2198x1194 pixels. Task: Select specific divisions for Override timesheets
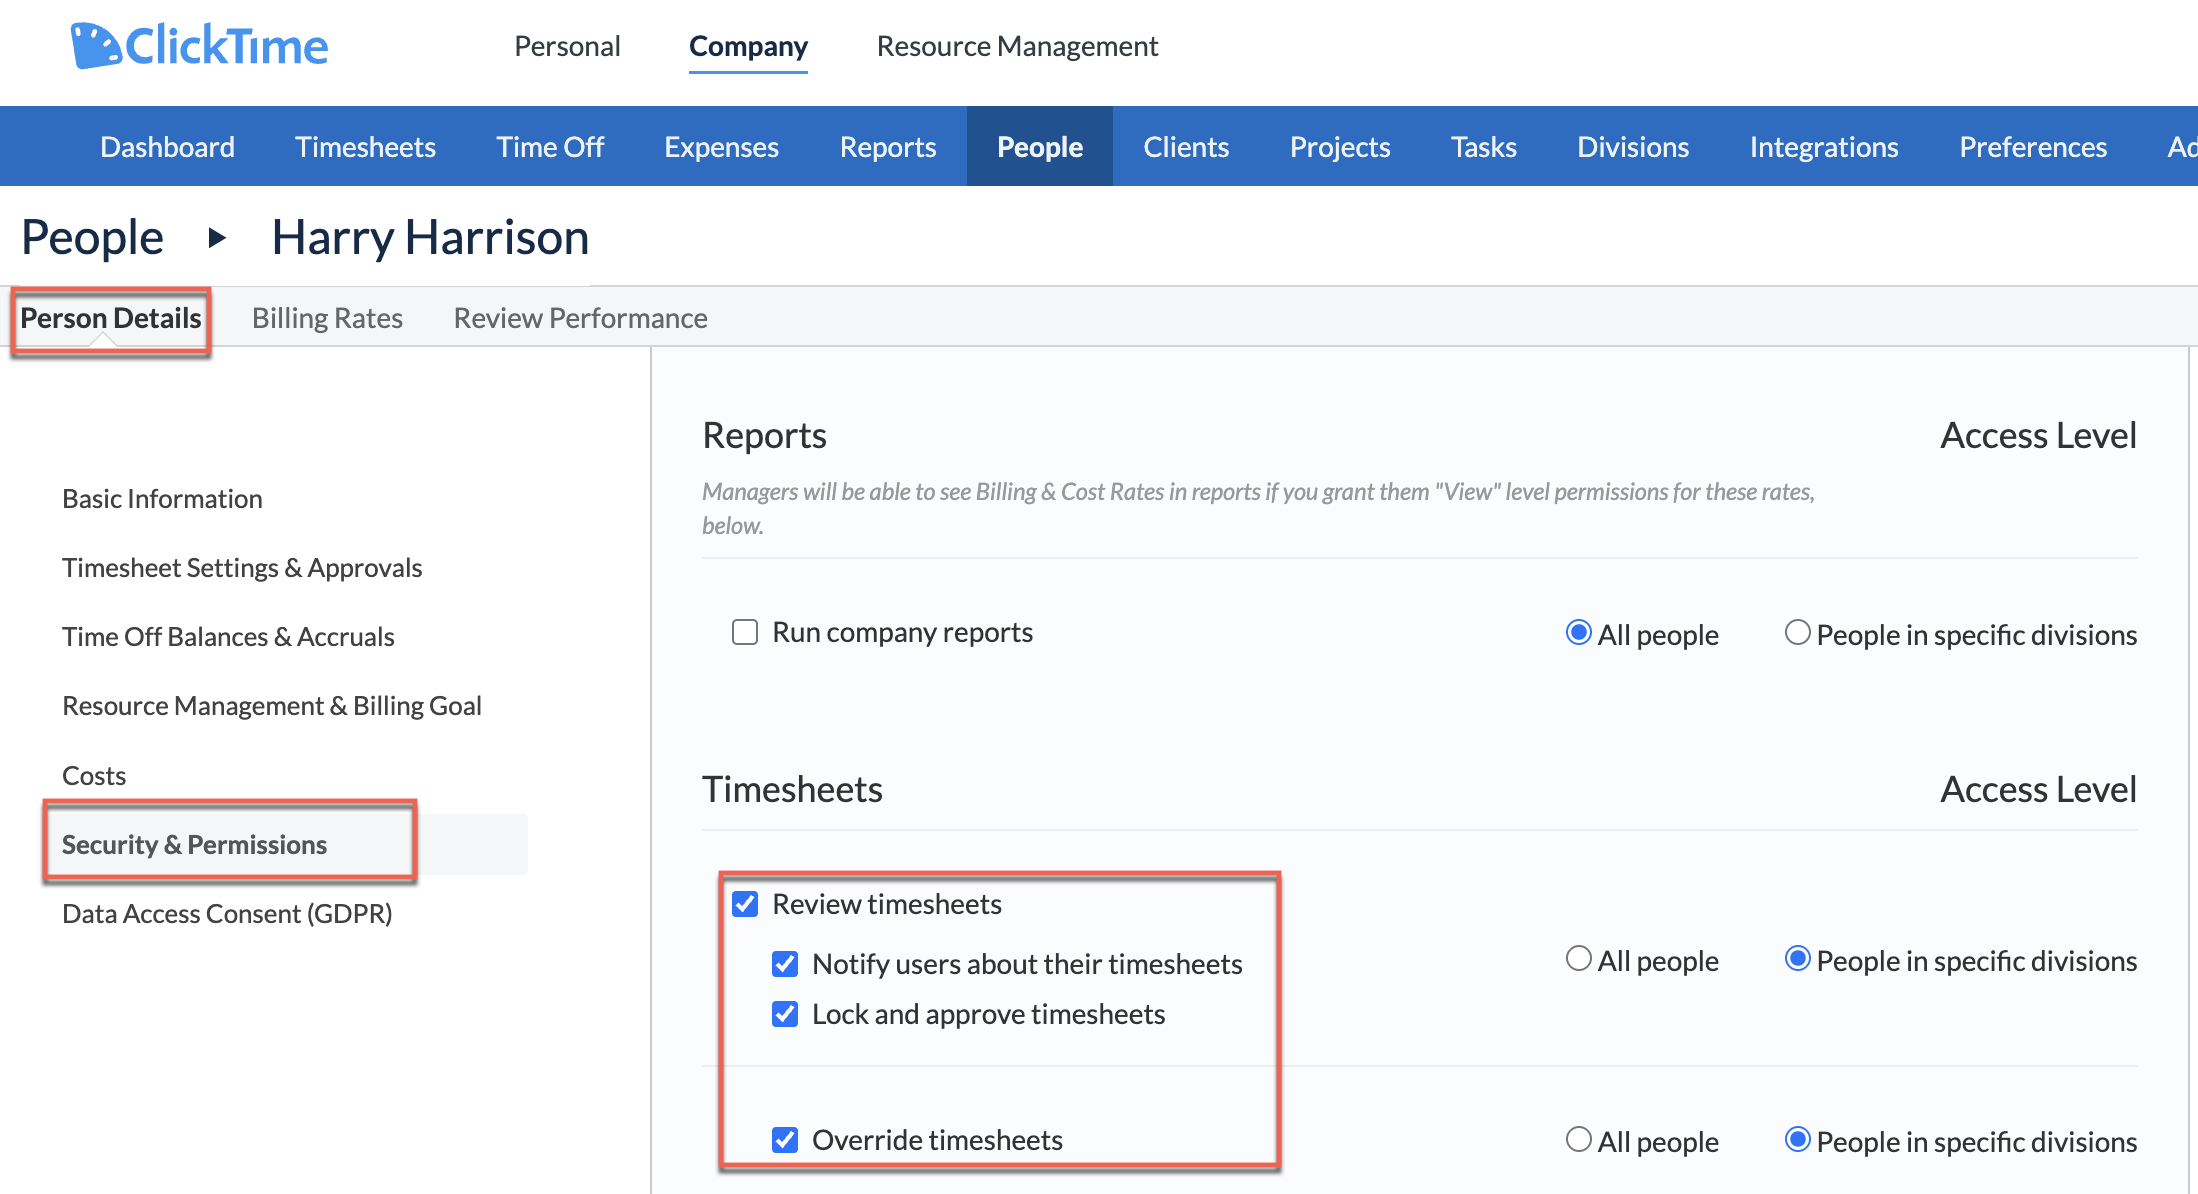(x=1798, y=1139)
